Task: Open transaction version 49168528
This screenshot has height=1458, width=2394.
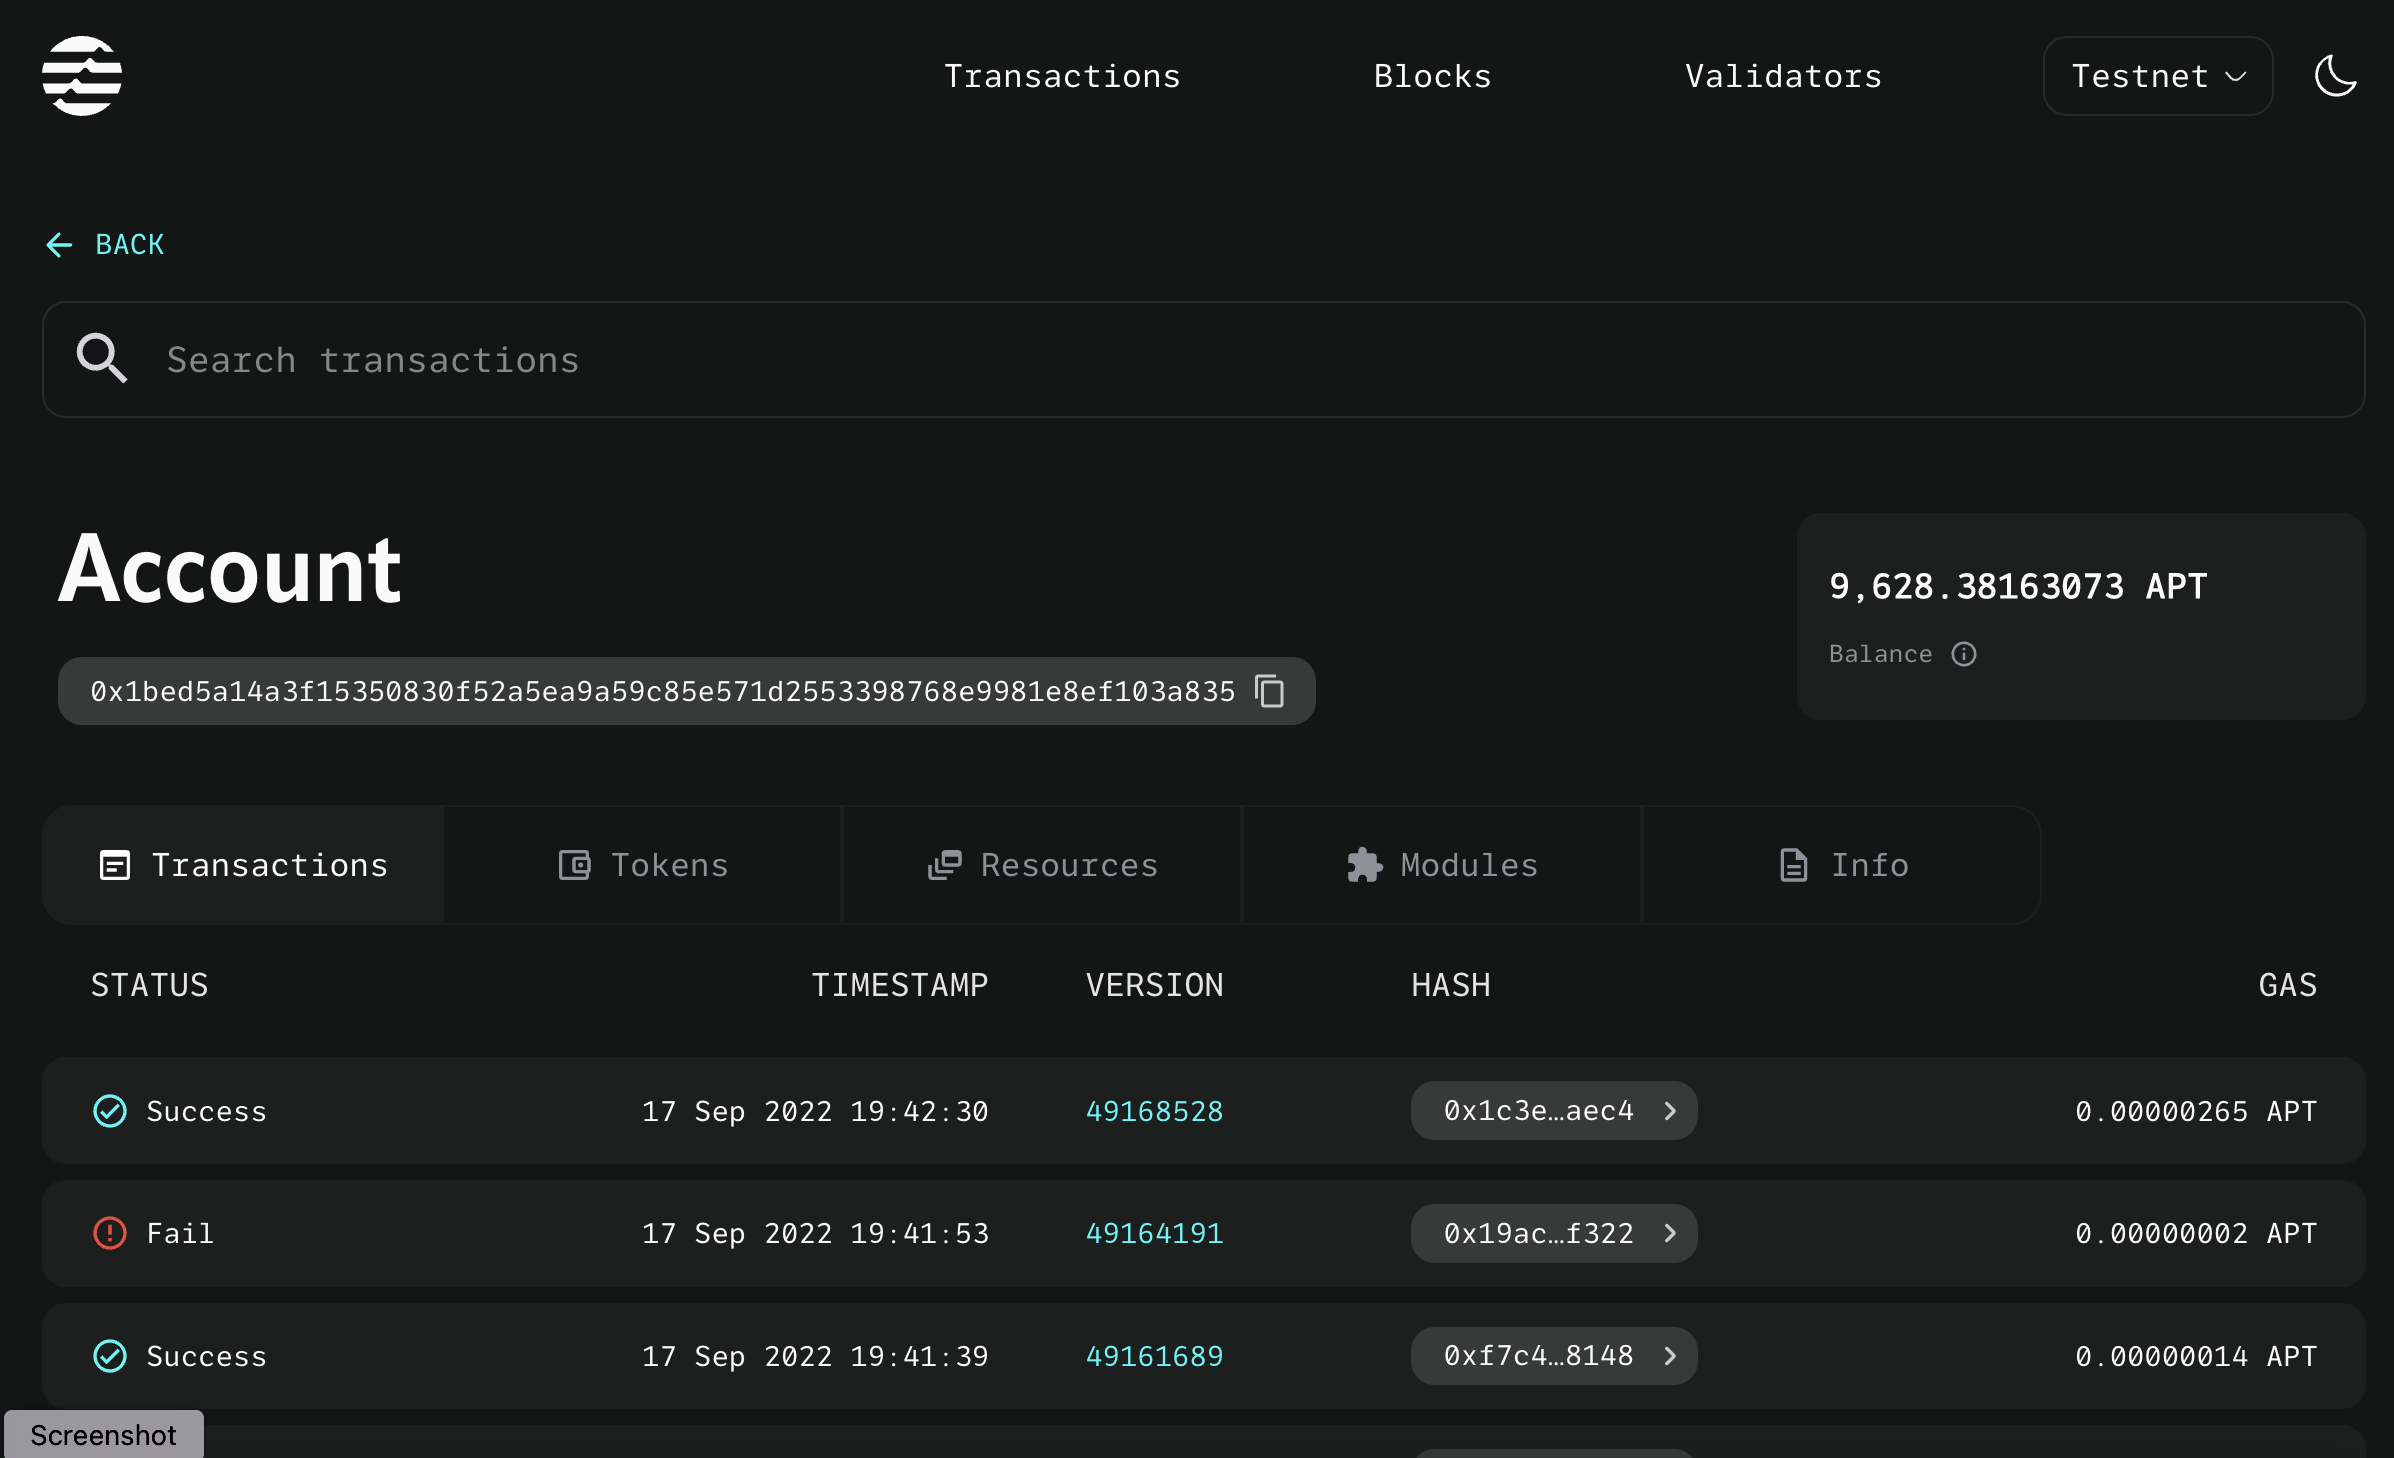Action: (x=1154, y=1111)
